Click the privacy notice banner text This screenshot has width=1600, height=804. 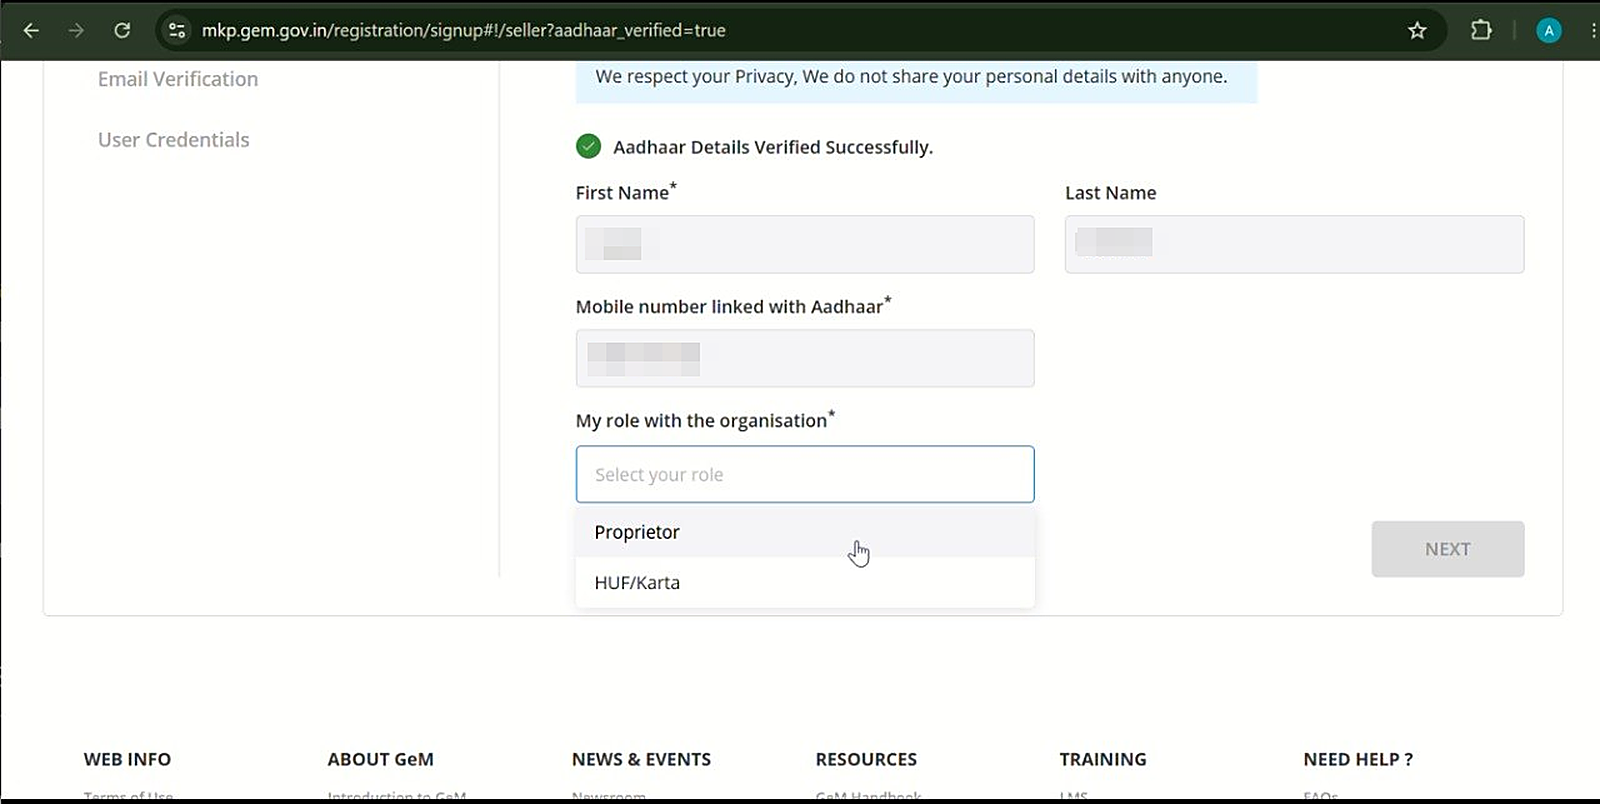pyautogui.click(x=911, y=76)
